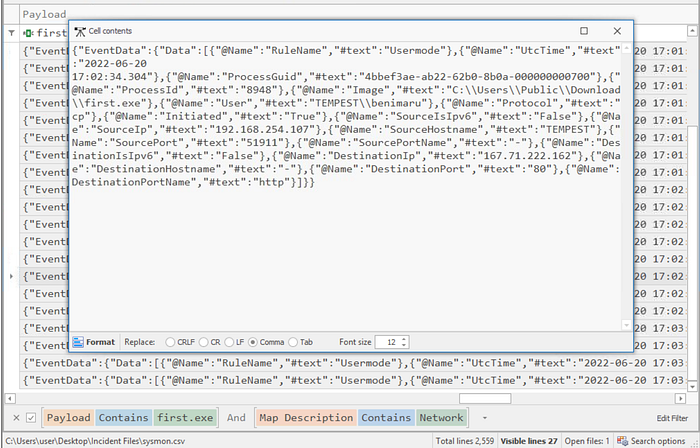Image resolution: width=700 pixels, height=448 pixels.
Task: Click Visible lines 27 status entry
Action: [529, 441]
